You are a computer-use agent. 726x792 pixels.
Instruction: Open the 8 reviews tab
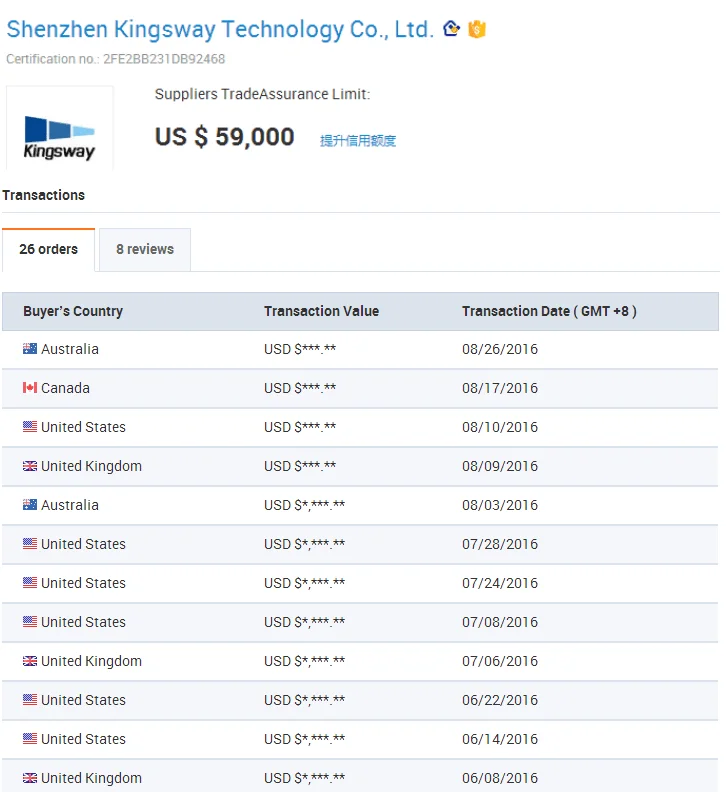(144, 249)
